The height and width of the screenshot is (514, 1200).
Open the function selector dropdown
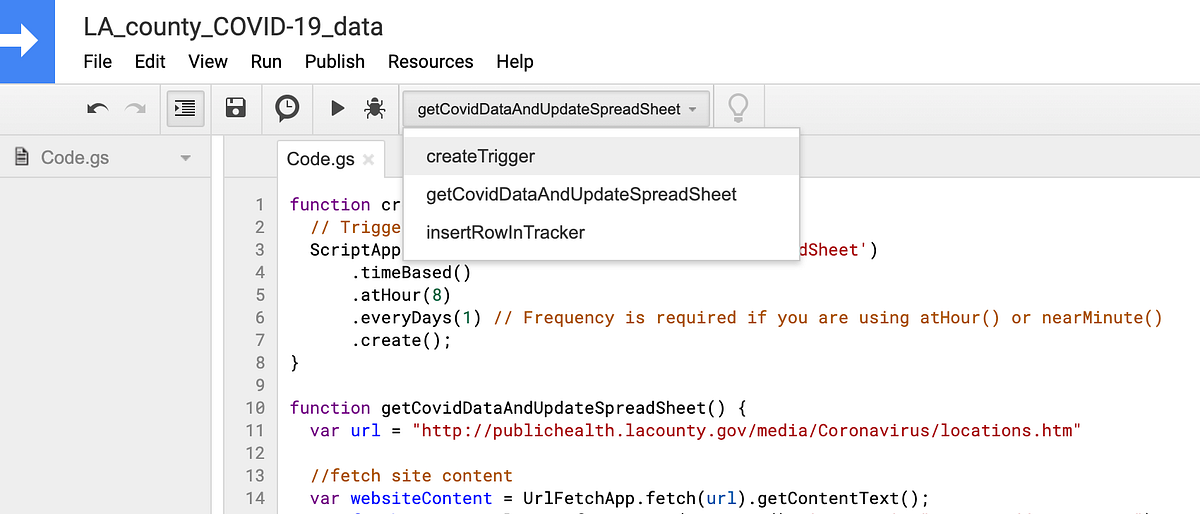click(x=557, y=109)
